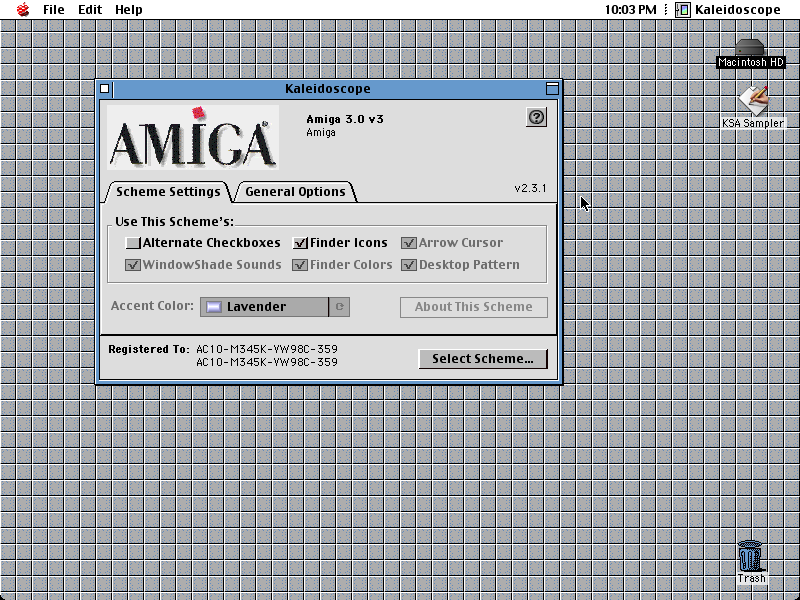
Task: Switch to the Scheme Settings tab
Action: (x=168, y=192)
